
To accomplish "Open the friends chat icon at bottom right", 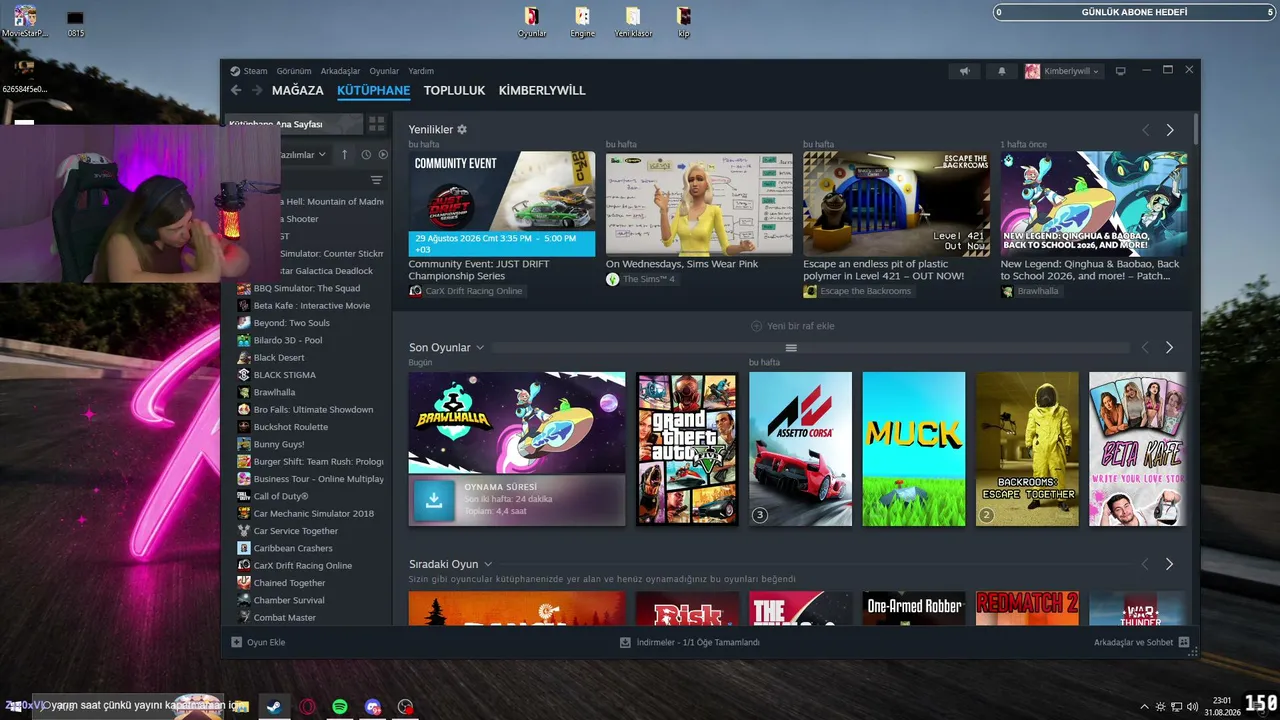I will point(1184,642).
